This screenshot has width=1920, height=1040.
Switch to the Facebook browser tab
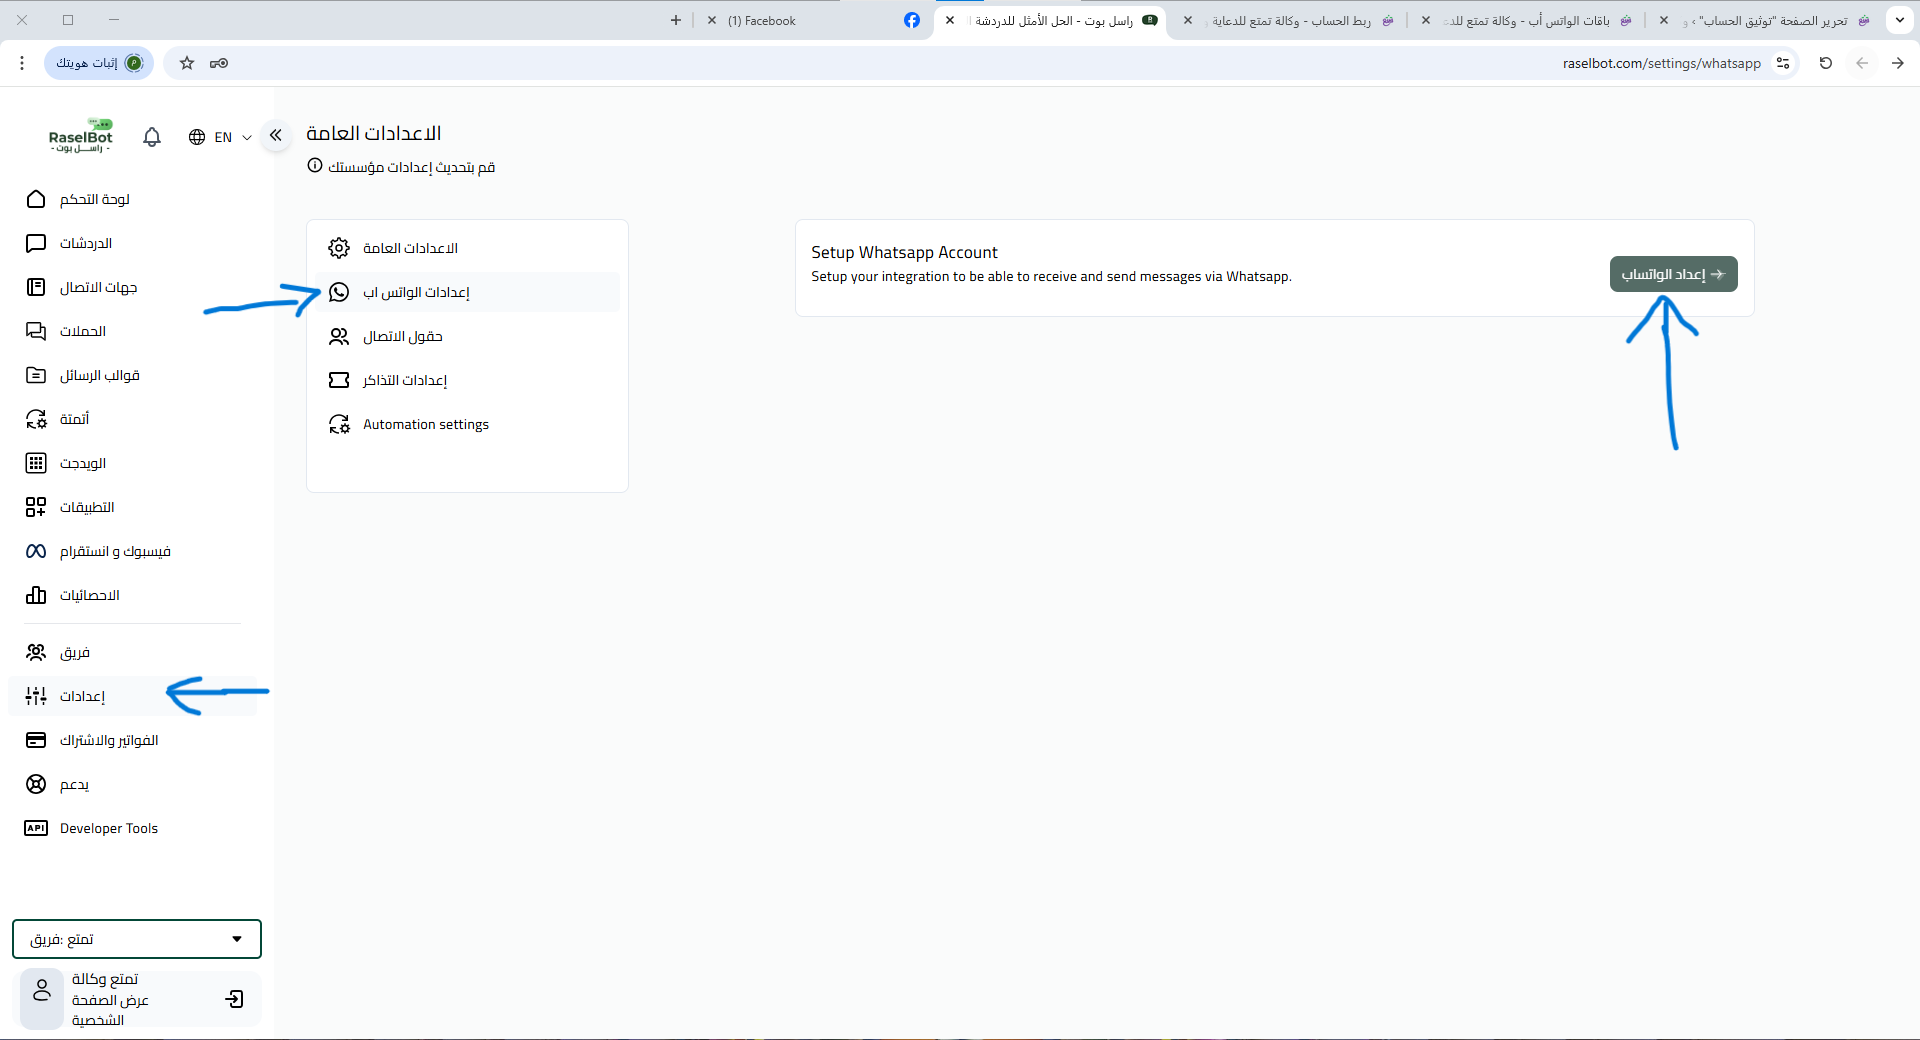coord(810,20)
